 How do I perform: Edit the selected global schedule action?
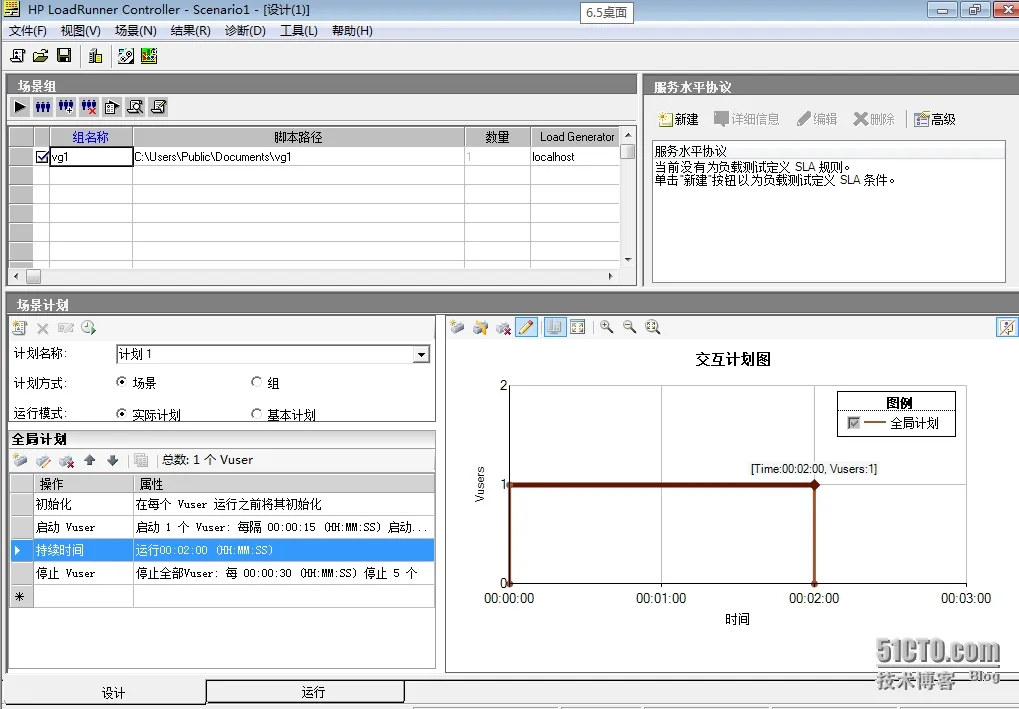(43, 460)
